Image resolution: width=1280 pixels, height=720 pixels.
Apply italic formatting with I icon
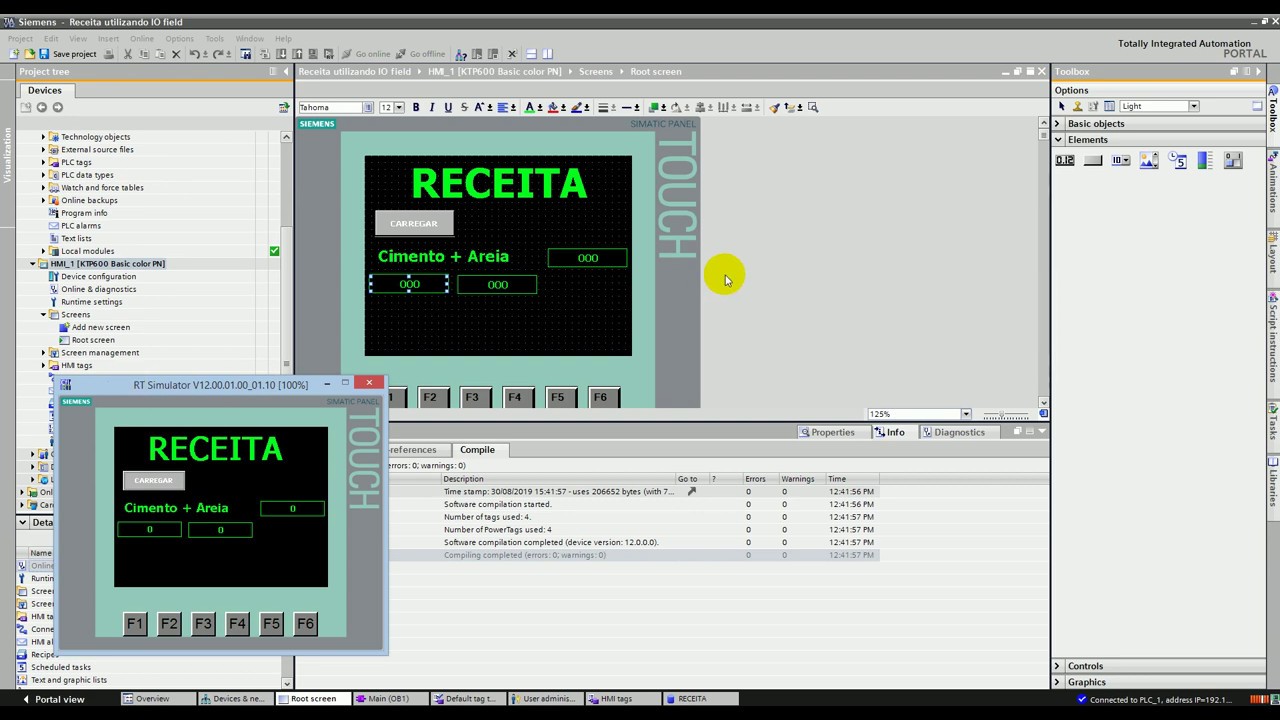pyautogui.click(x=432, y=107)
